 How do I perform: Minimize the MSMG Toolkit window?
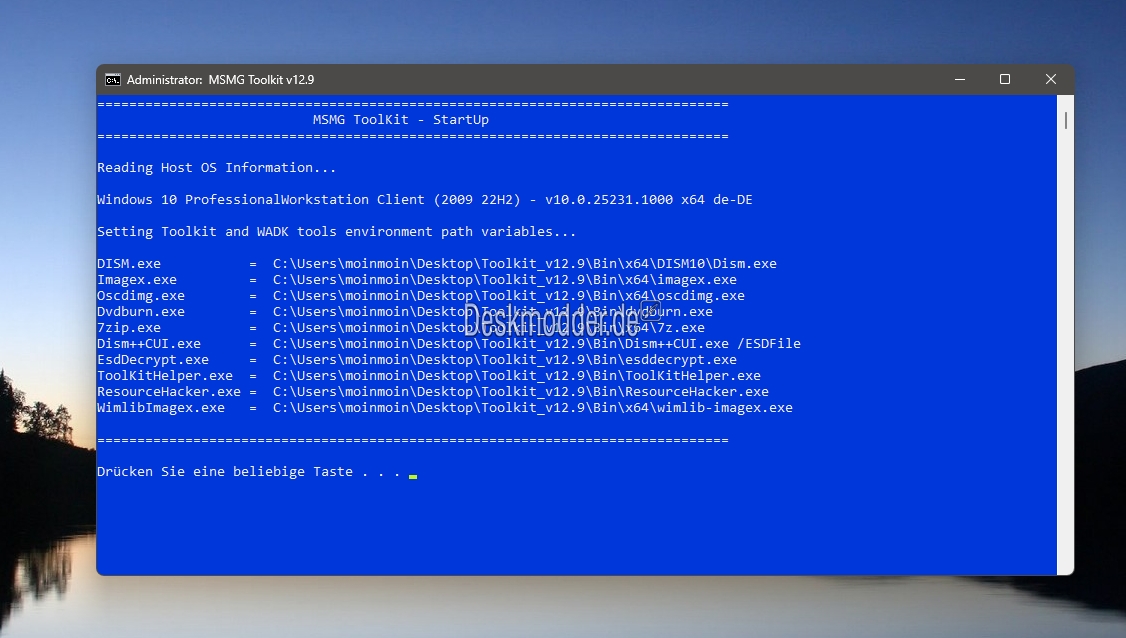click(x=959, y=80)
